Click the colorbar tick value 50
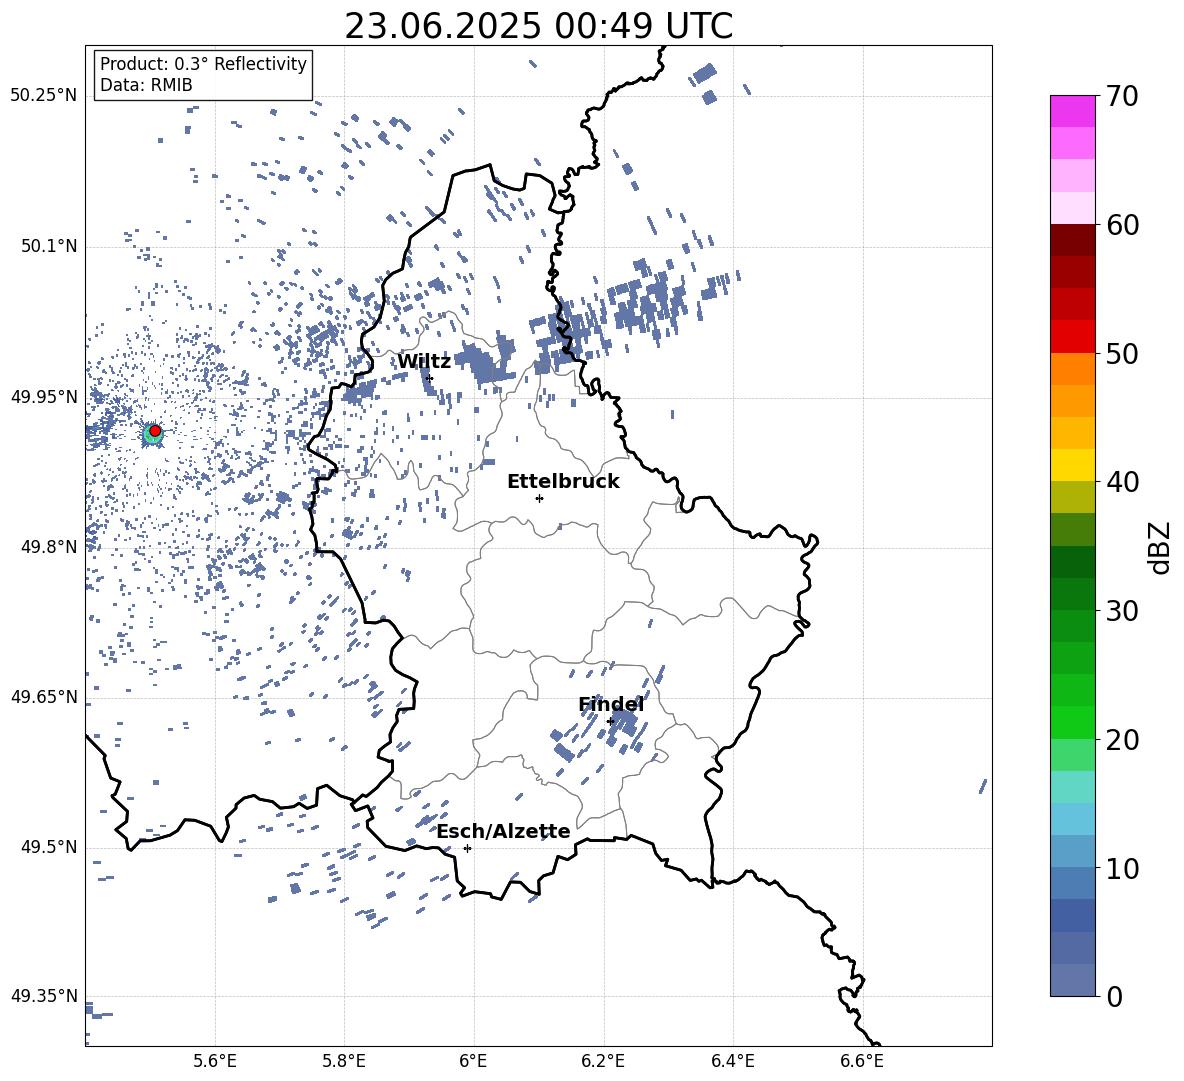This screenshot has width=1184, height=1081. click(1122, 353)
